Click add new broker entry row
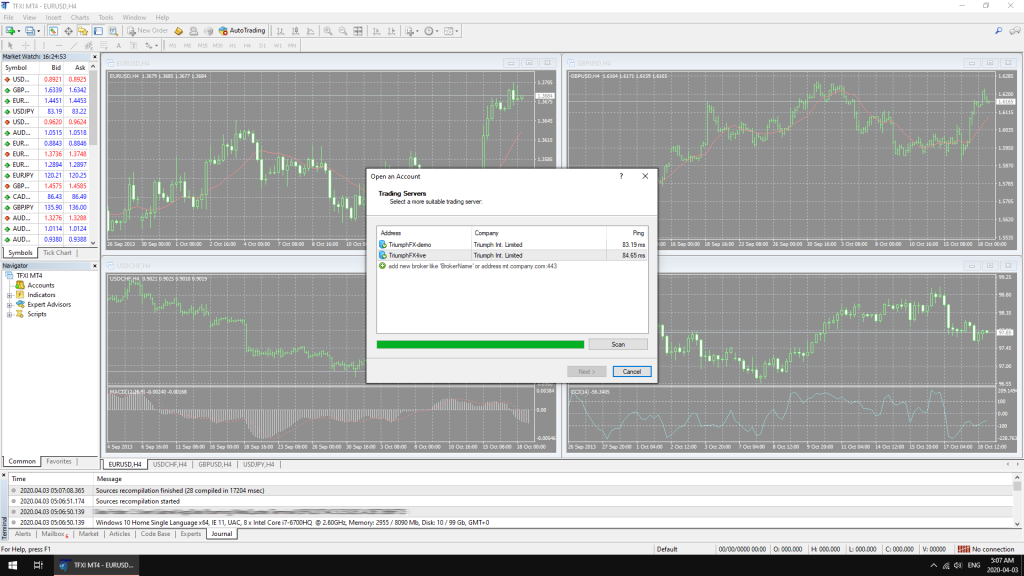Screen dimensions: 1024x576 [x=512, y=266]
